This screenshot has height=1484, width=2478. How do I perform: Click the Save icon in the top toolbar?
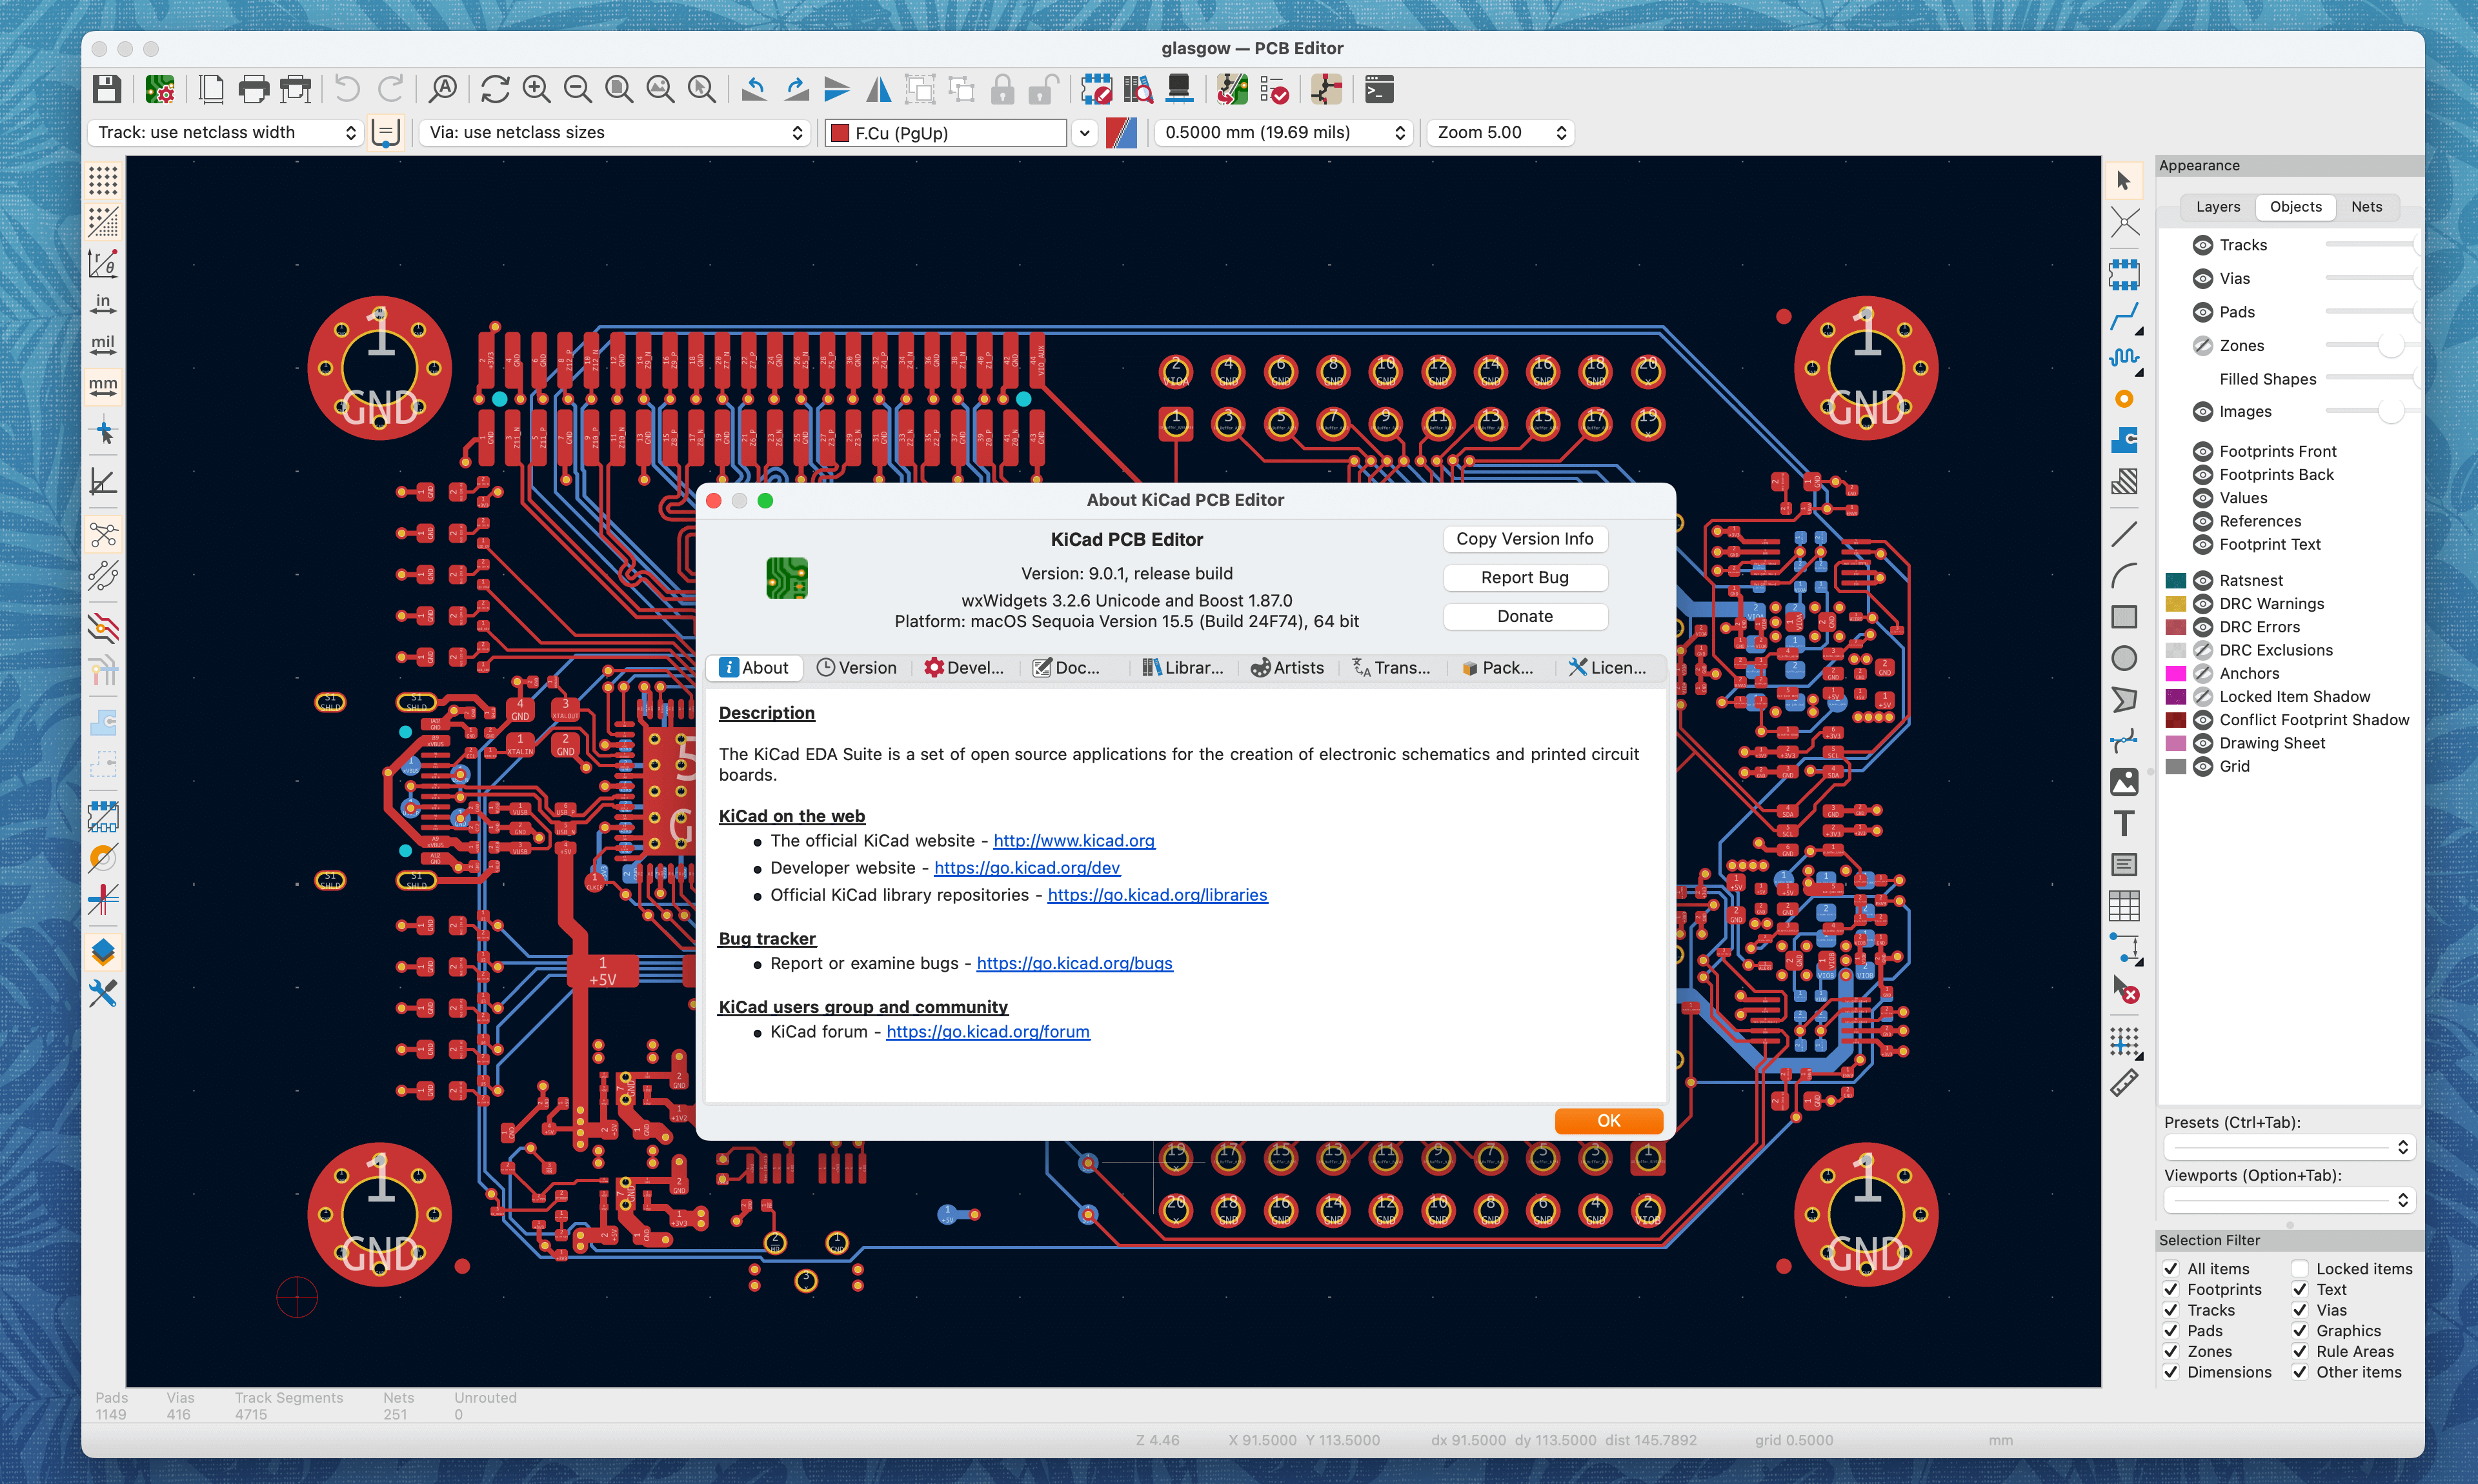pyautogui.click(x=106, y=90)
